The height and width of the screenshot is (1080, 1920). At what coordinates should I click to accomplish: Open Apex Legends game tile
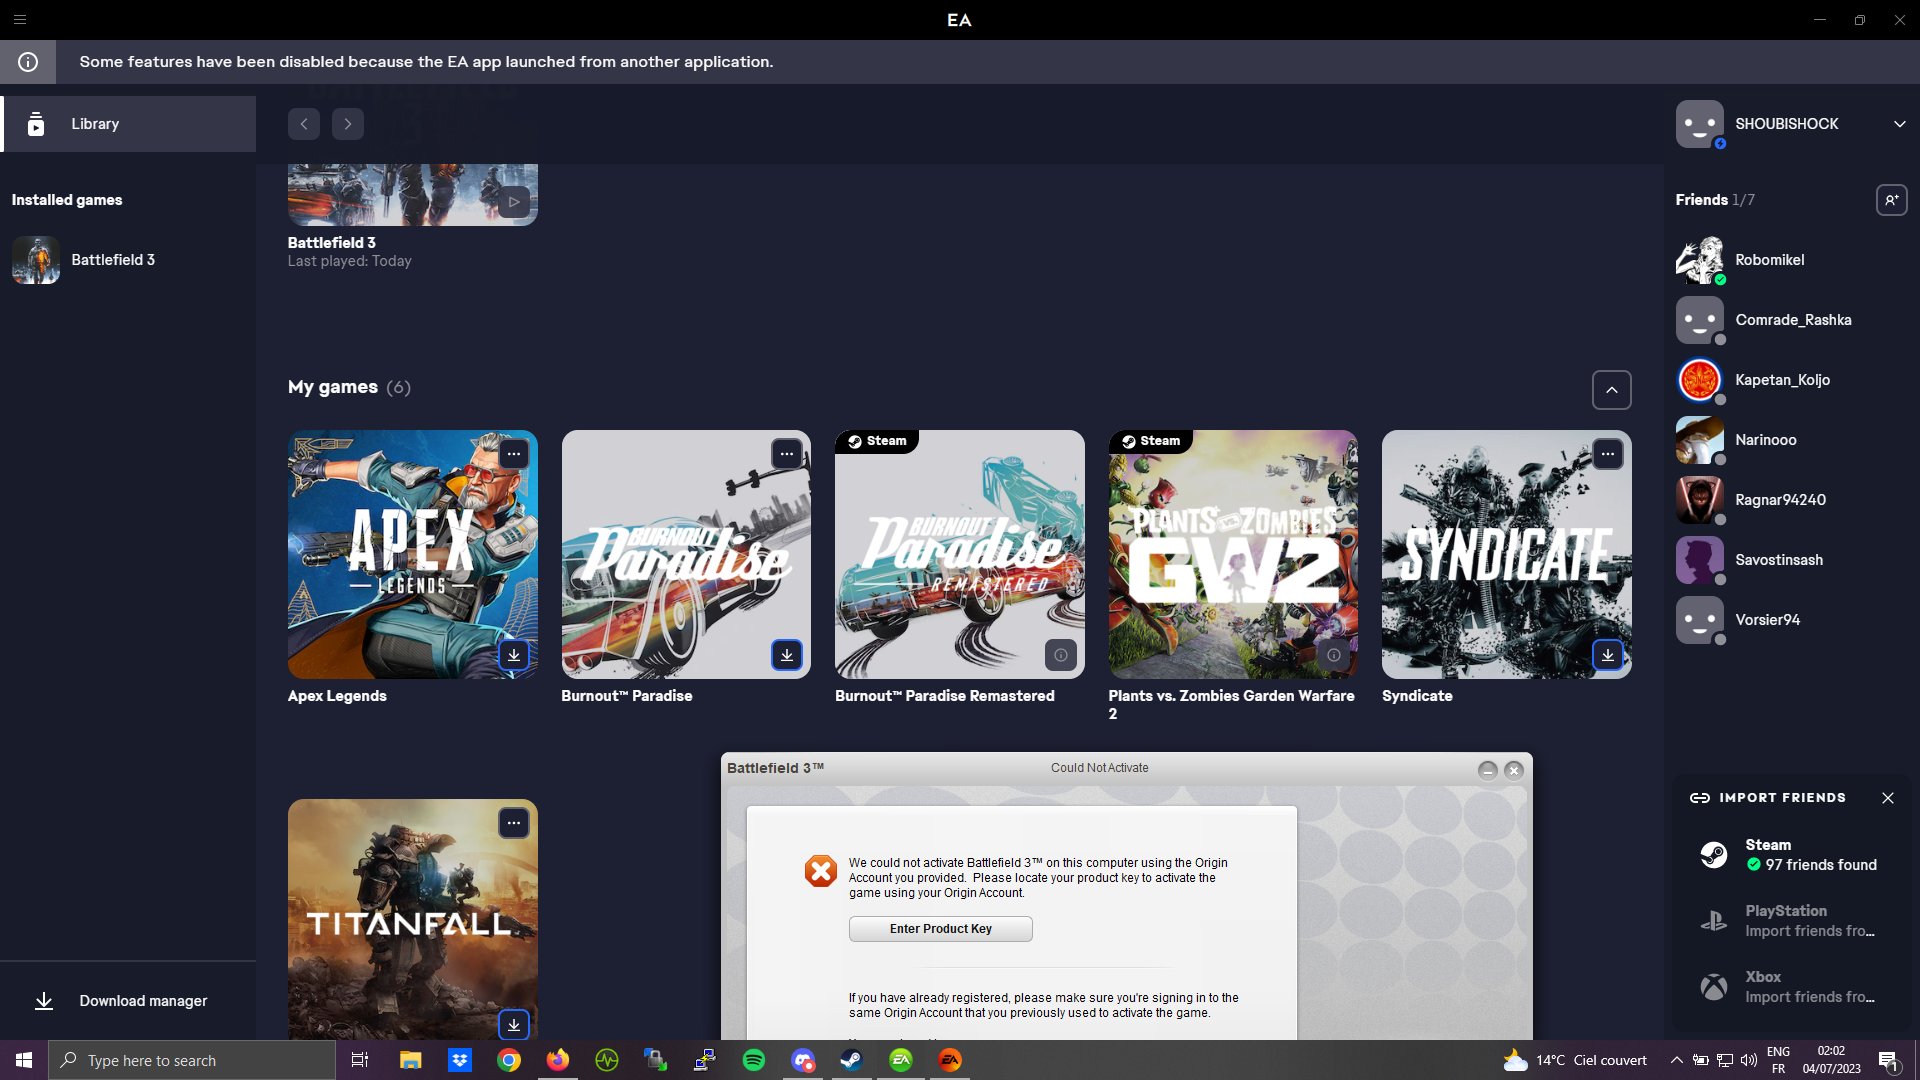413,555
